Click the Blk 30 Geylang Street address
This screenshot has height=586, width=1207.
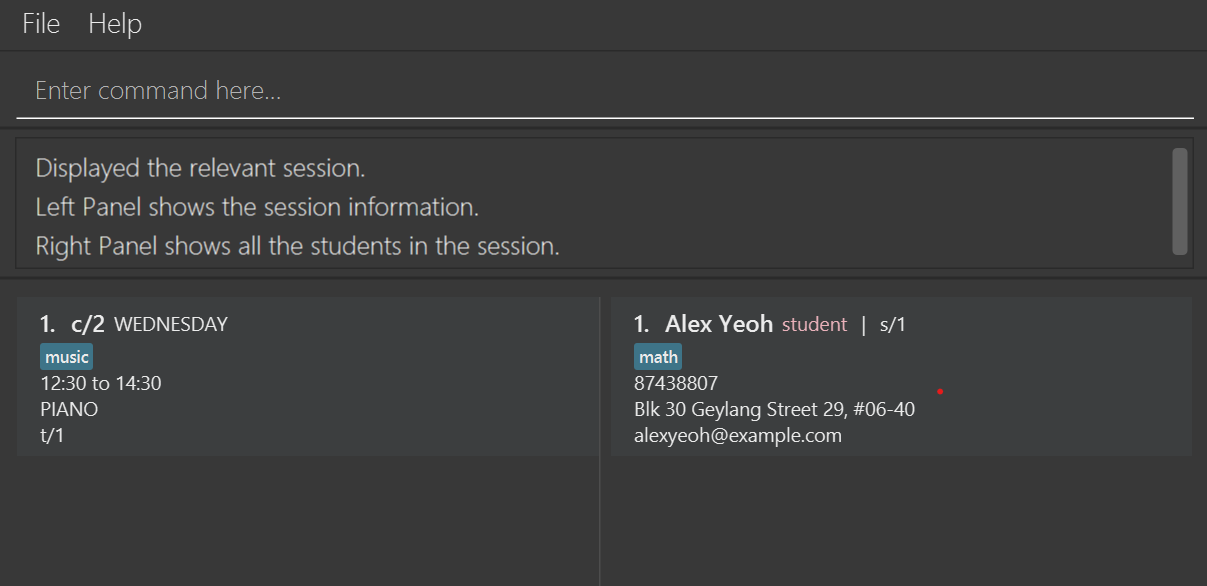(x=774, y=409)
